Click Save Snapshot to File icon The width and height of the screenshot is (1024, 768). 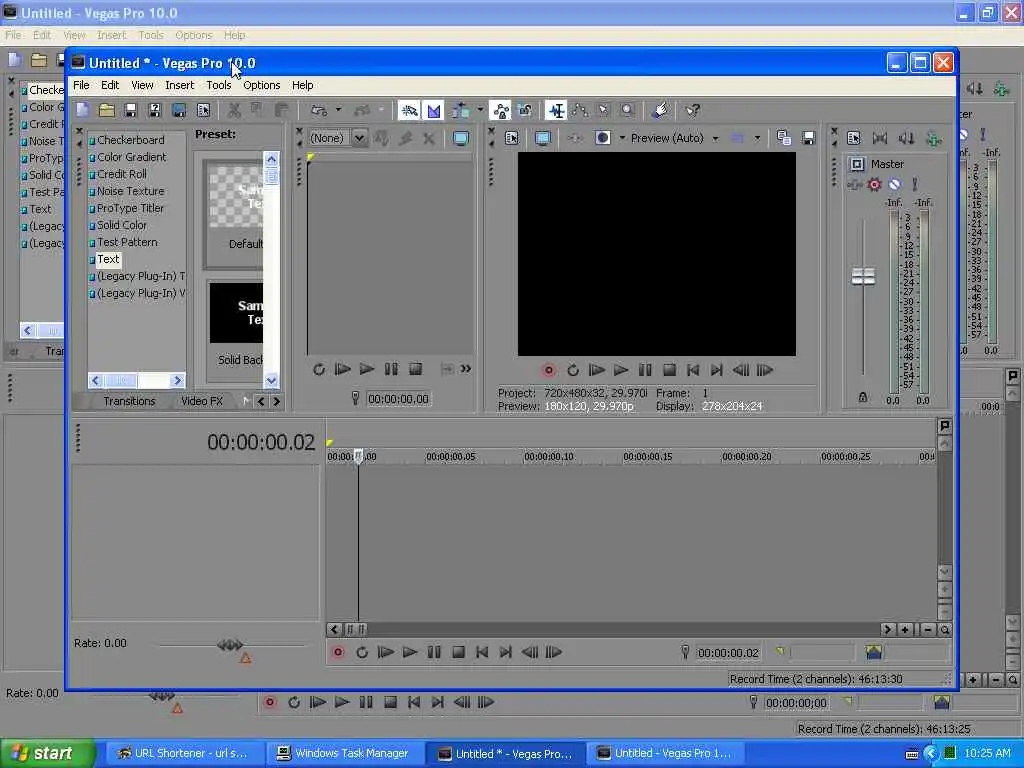[x=808, y=138]
